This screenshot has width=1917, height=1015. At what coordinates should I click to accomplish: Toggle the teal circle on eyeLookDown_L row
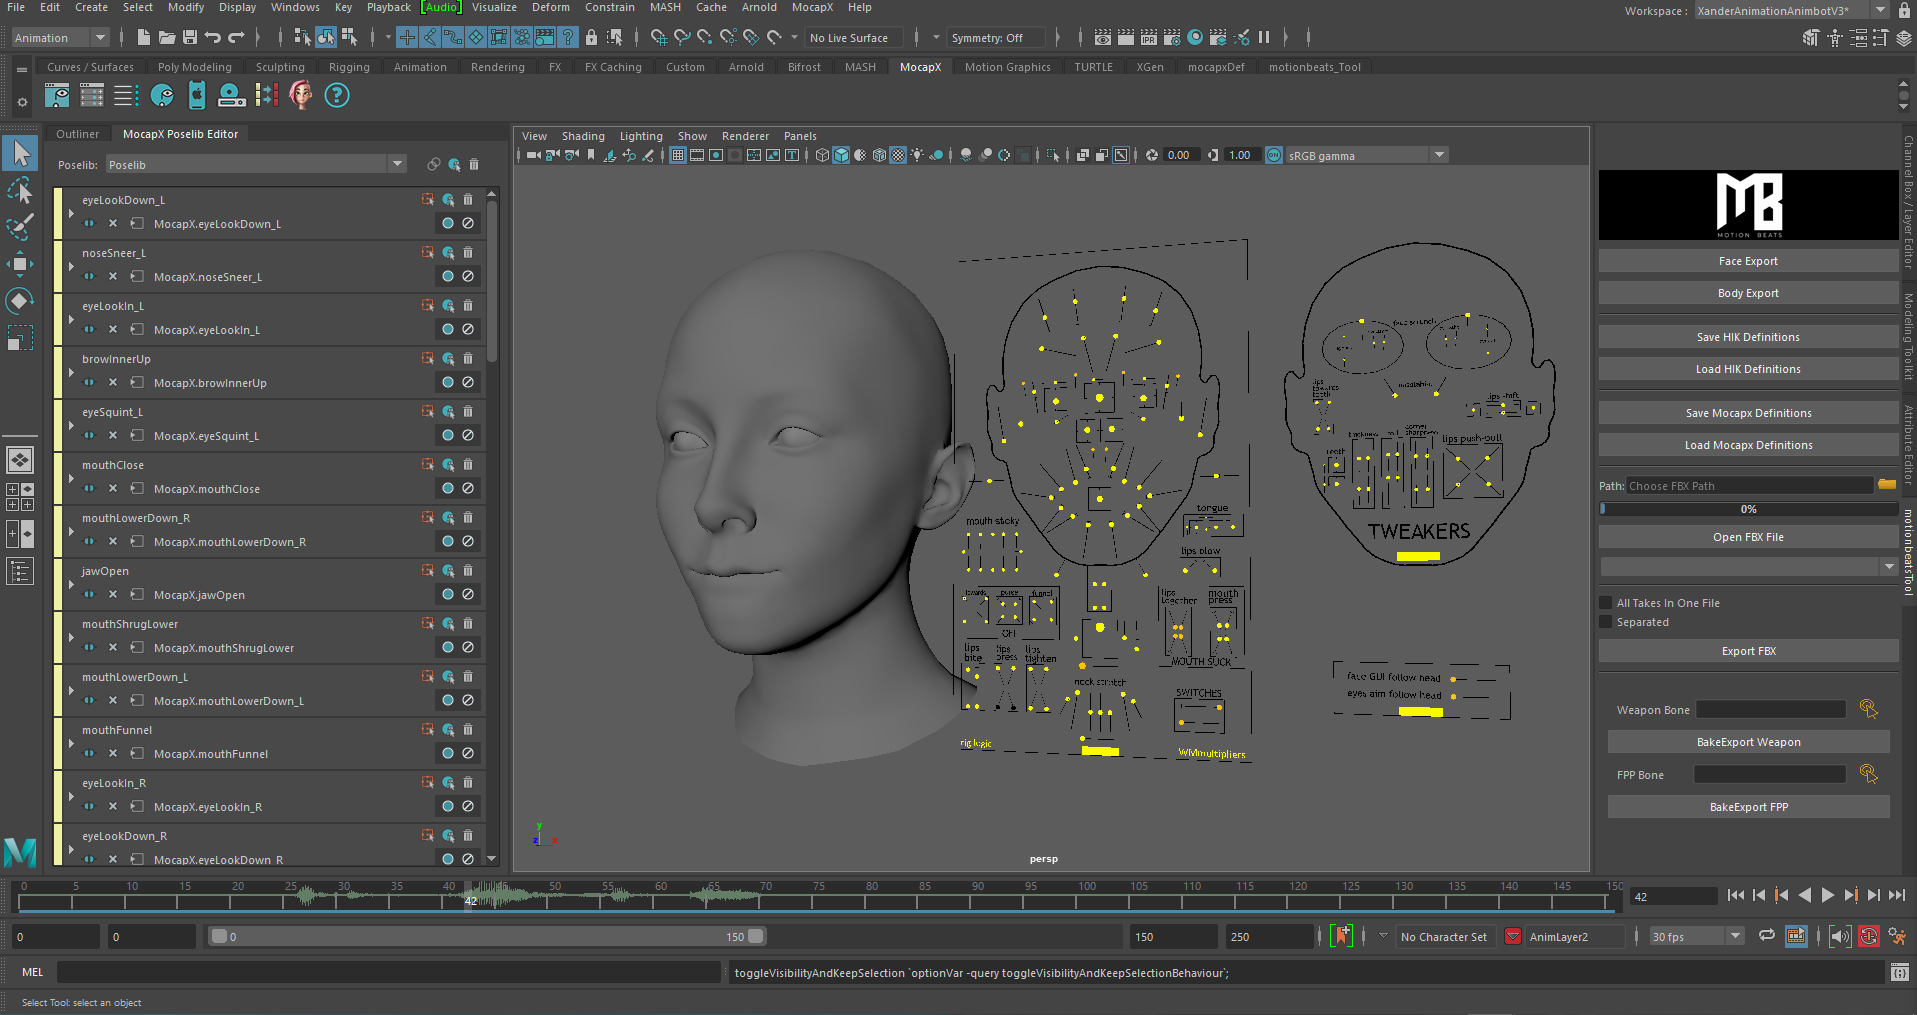coord(448,223)
